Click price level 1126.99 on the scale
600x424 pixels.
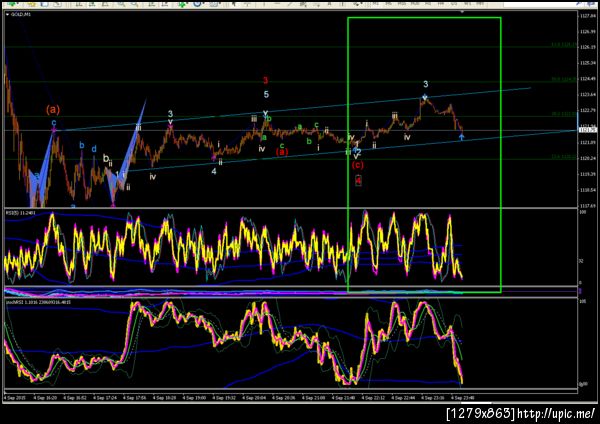click(588, 32)
